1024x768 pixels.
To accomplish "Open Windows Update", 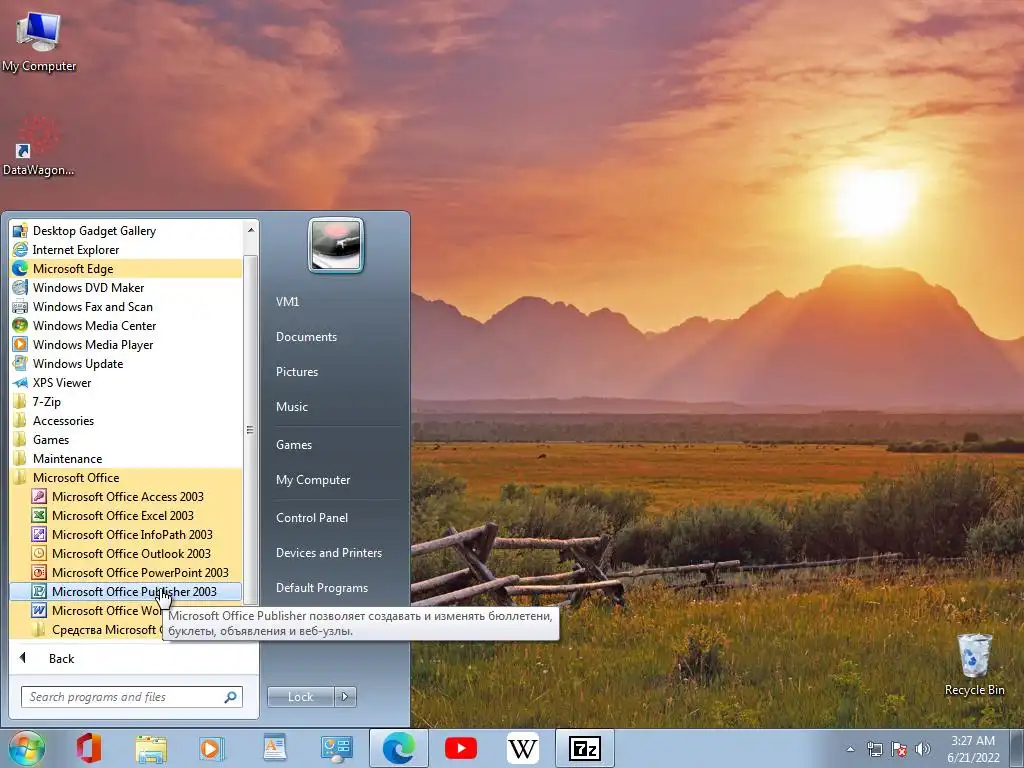I will [x=126, y=363].
